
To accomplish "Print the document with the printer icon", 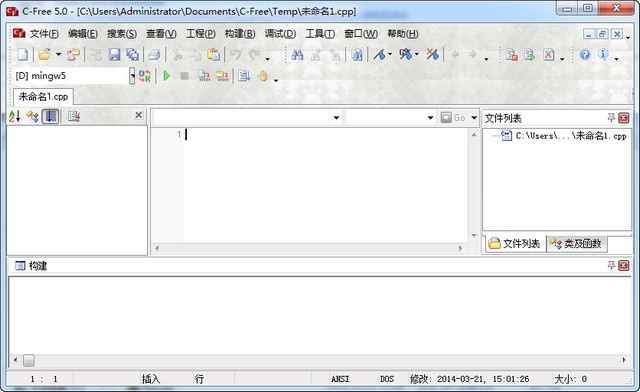I will point(154,54).
